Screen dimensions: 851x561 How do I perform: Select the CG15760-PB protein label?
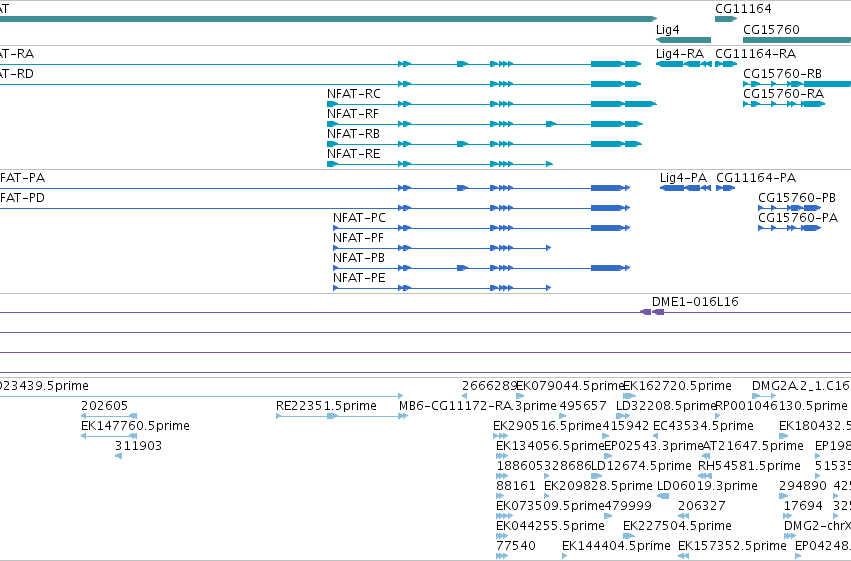(797, 198)
